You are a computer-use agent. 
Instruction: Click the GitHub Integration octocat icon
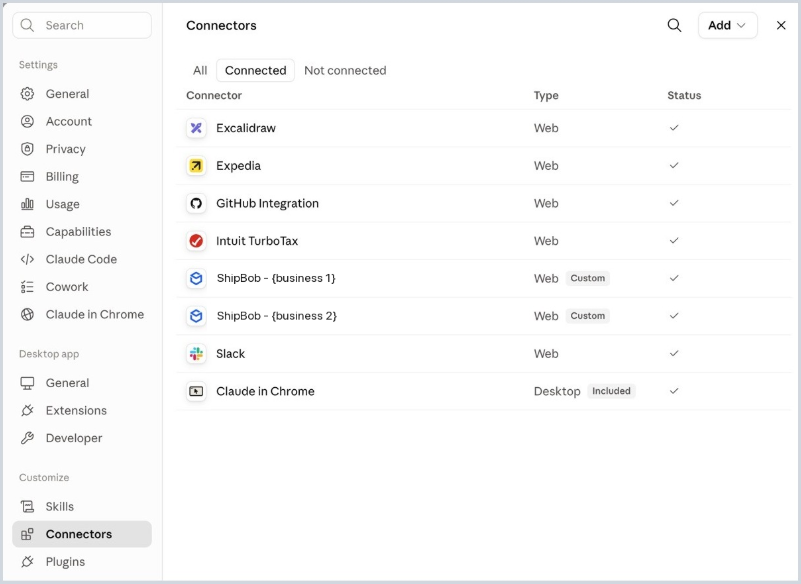coord(196,203)
